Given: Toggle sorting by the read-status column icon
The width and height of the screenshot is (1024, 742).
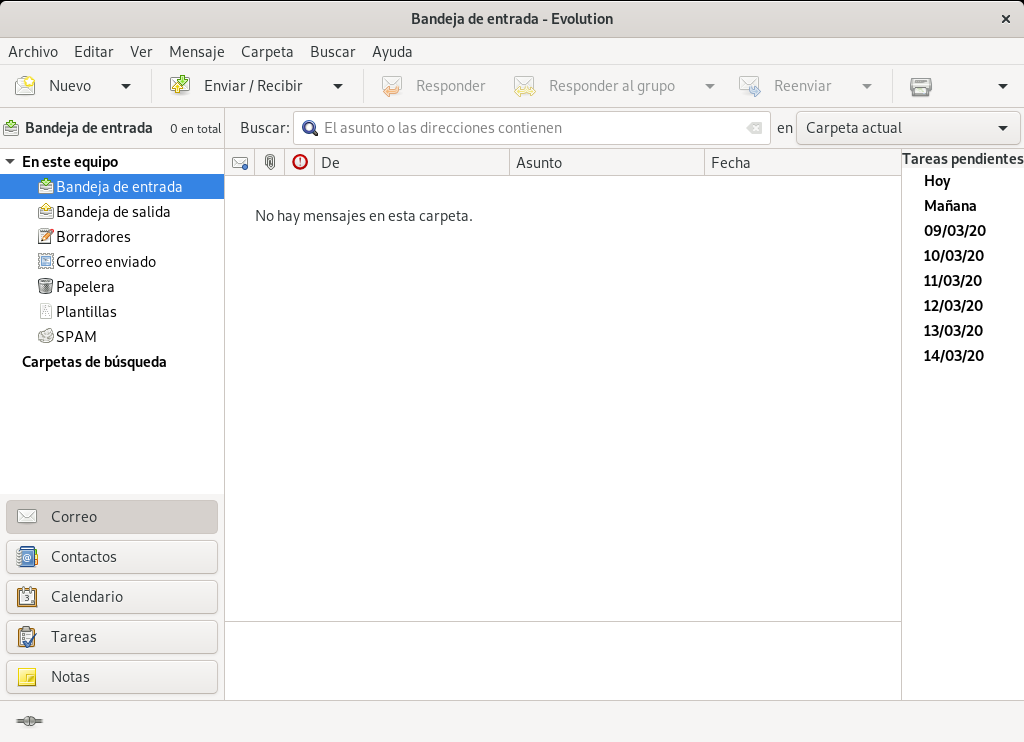Looking at the screenshot, I should coord(239,162).
